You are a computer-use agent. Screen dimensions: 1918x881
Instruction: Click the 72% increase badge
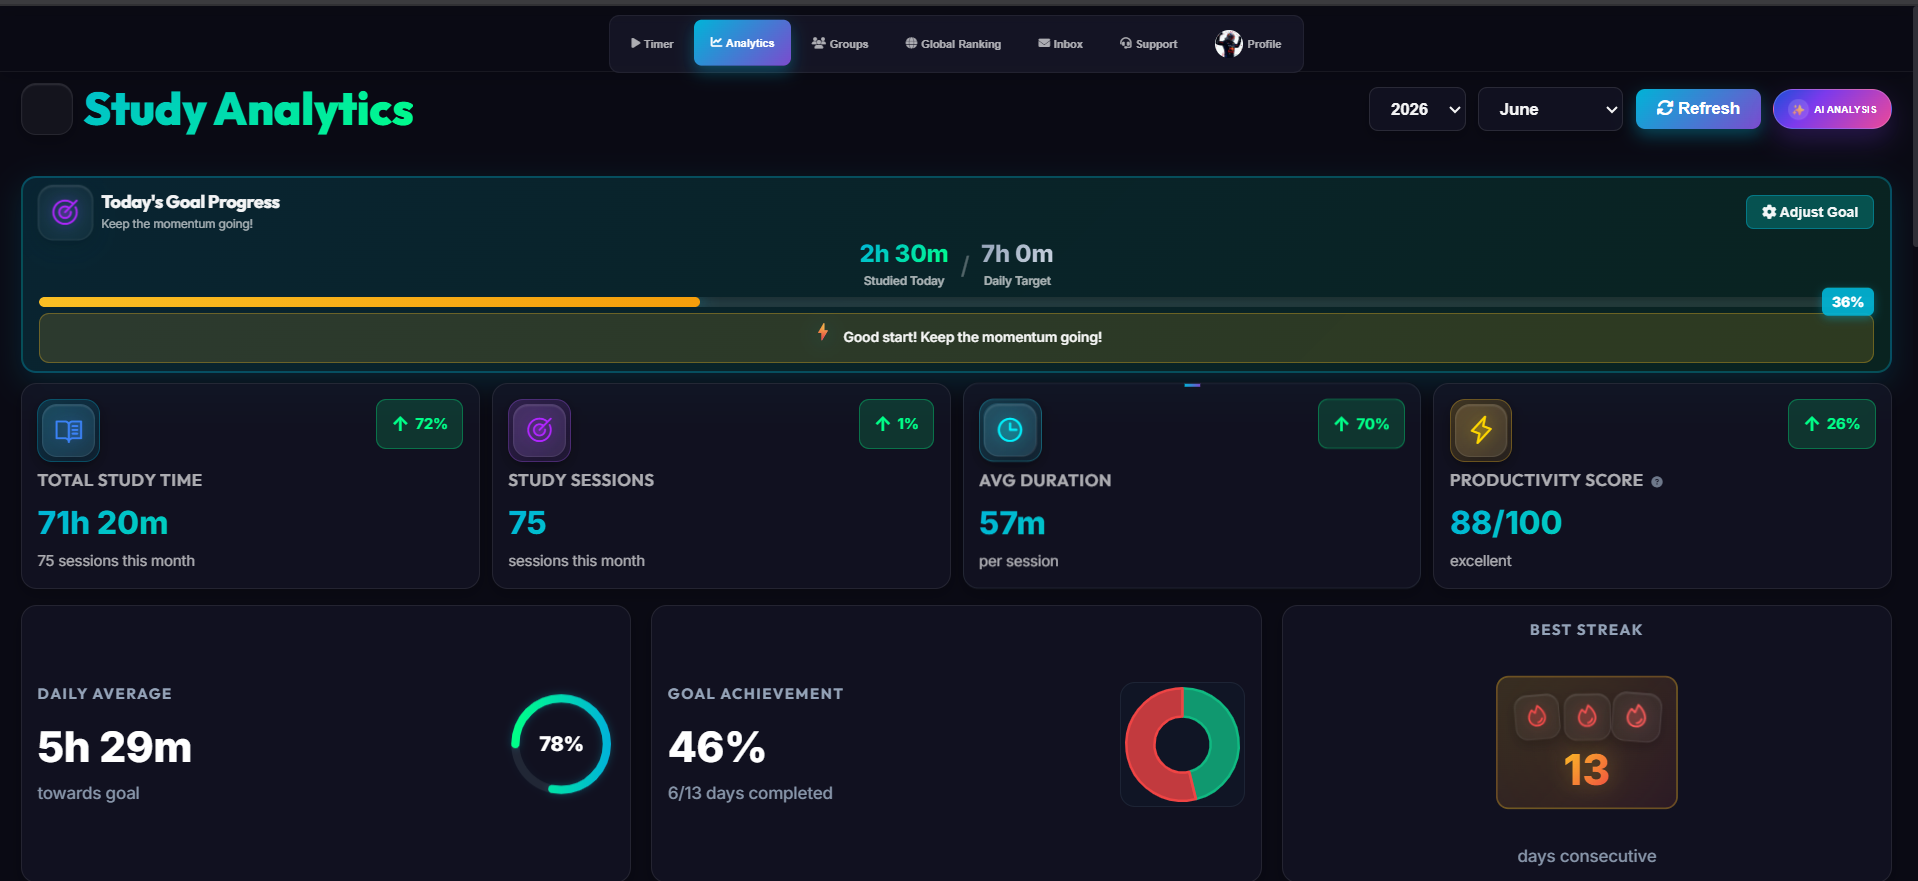[x=419, y=424]
